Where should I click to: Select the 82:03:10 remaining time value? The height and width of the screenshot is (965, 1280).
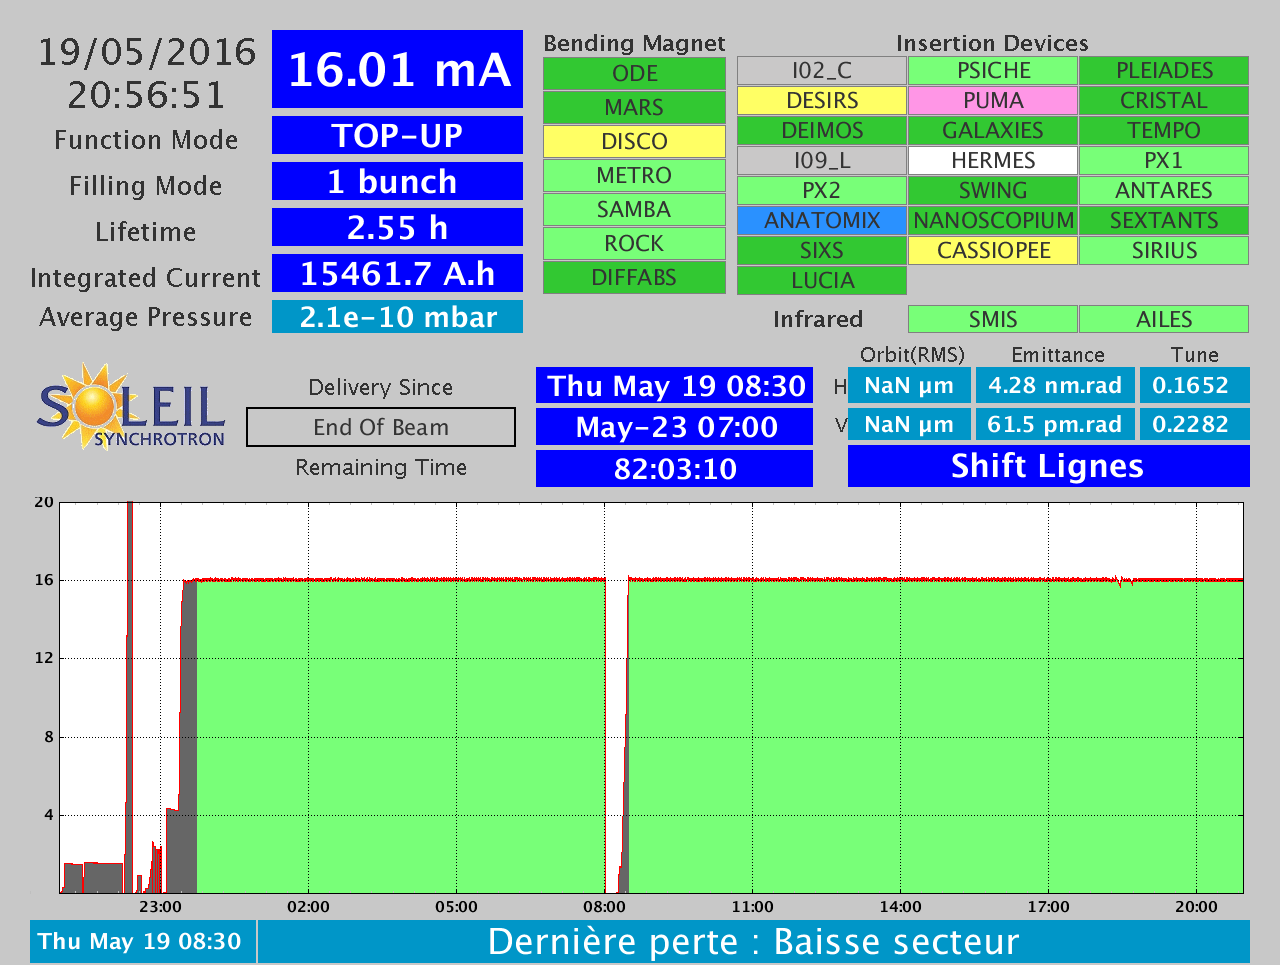click(675, 468)
